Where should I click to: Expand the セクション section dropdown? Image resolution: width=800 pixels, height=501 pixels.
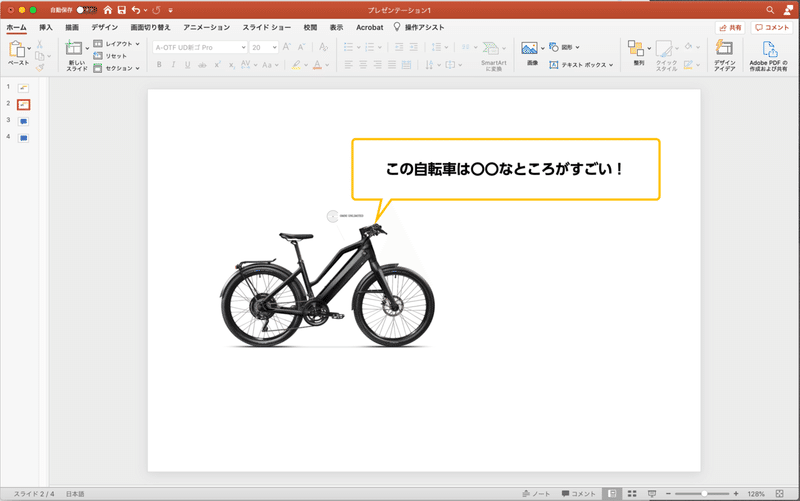(x=138, y=68)
